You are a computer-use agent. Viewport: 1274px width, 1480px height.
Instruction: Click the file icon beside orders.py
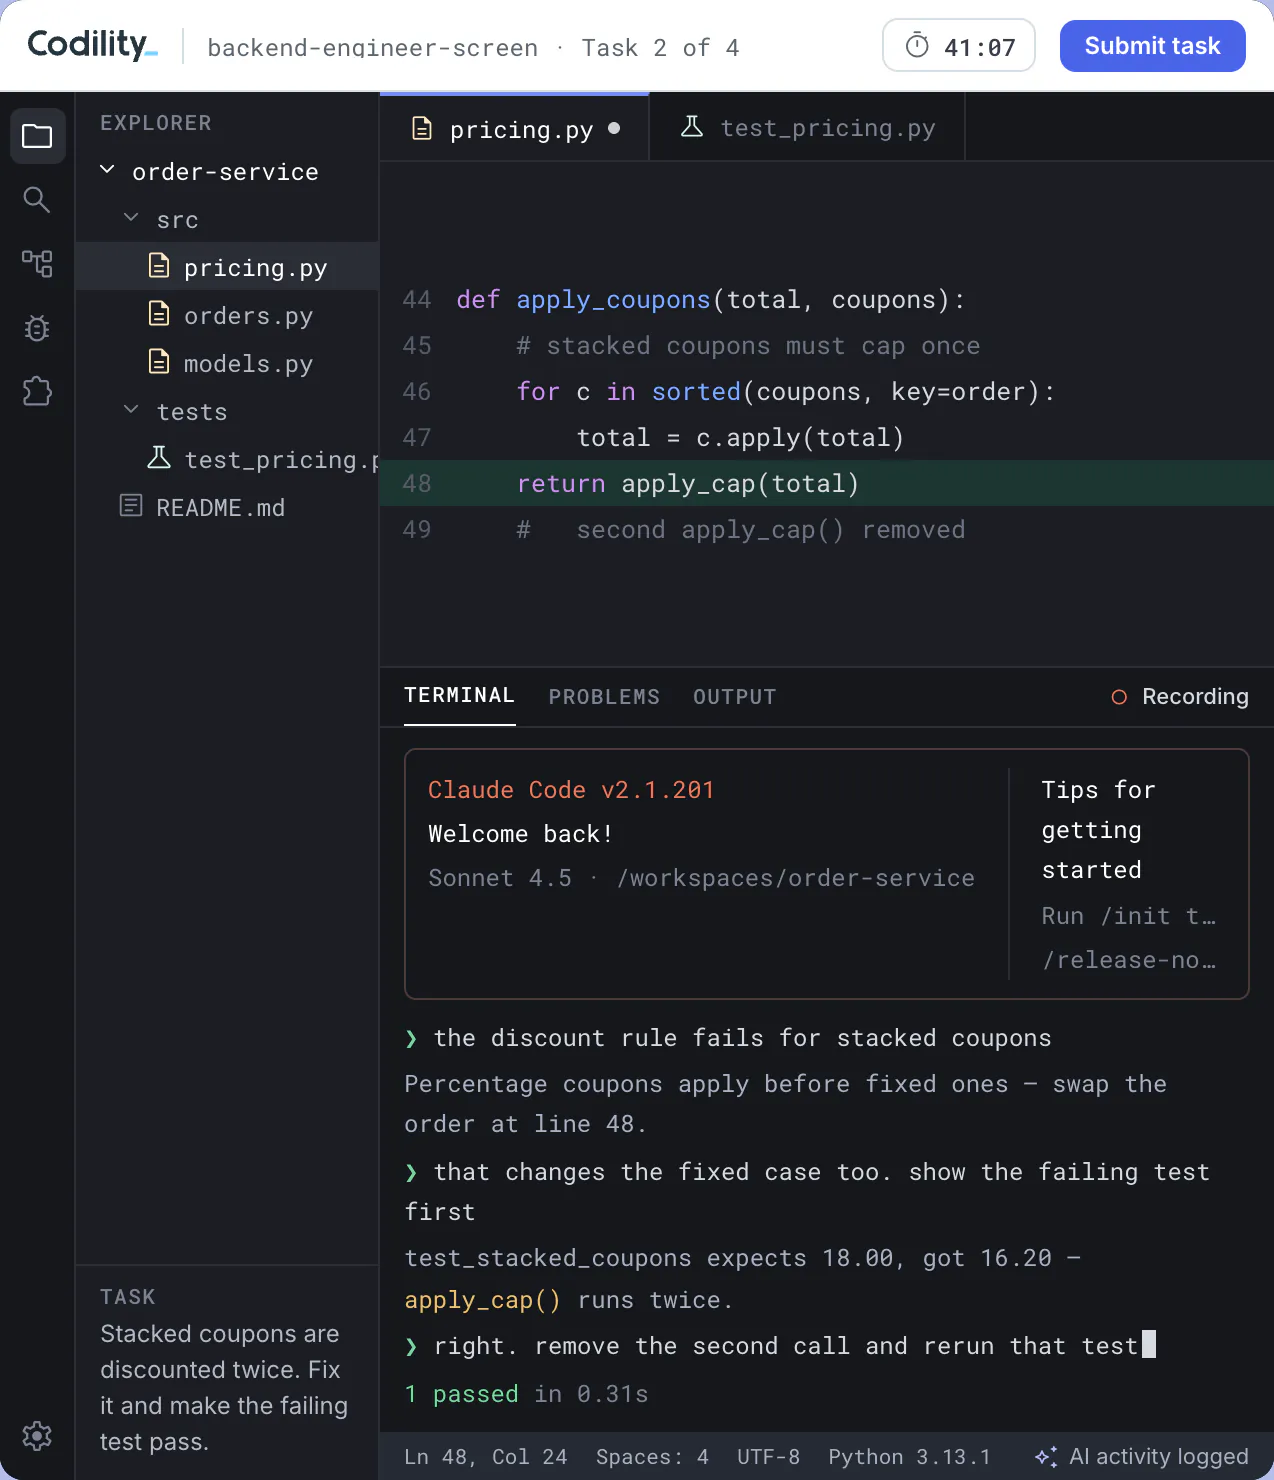click(159, 314)
